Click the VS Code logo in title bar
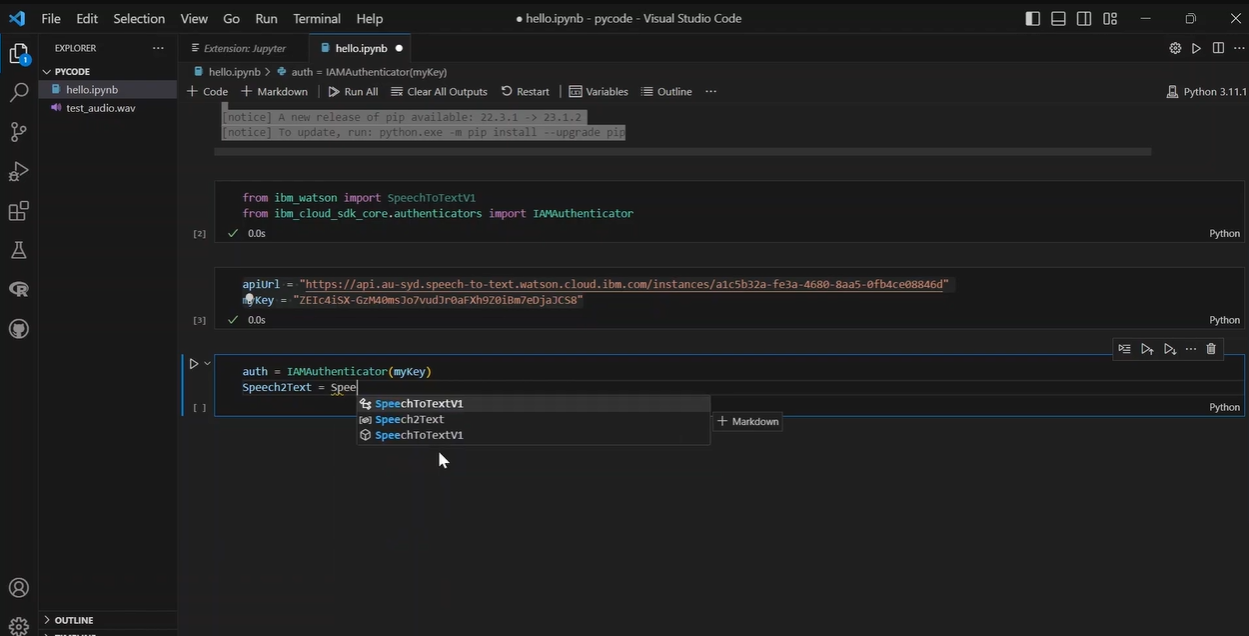1249x636 pixels. pos(17,18)
